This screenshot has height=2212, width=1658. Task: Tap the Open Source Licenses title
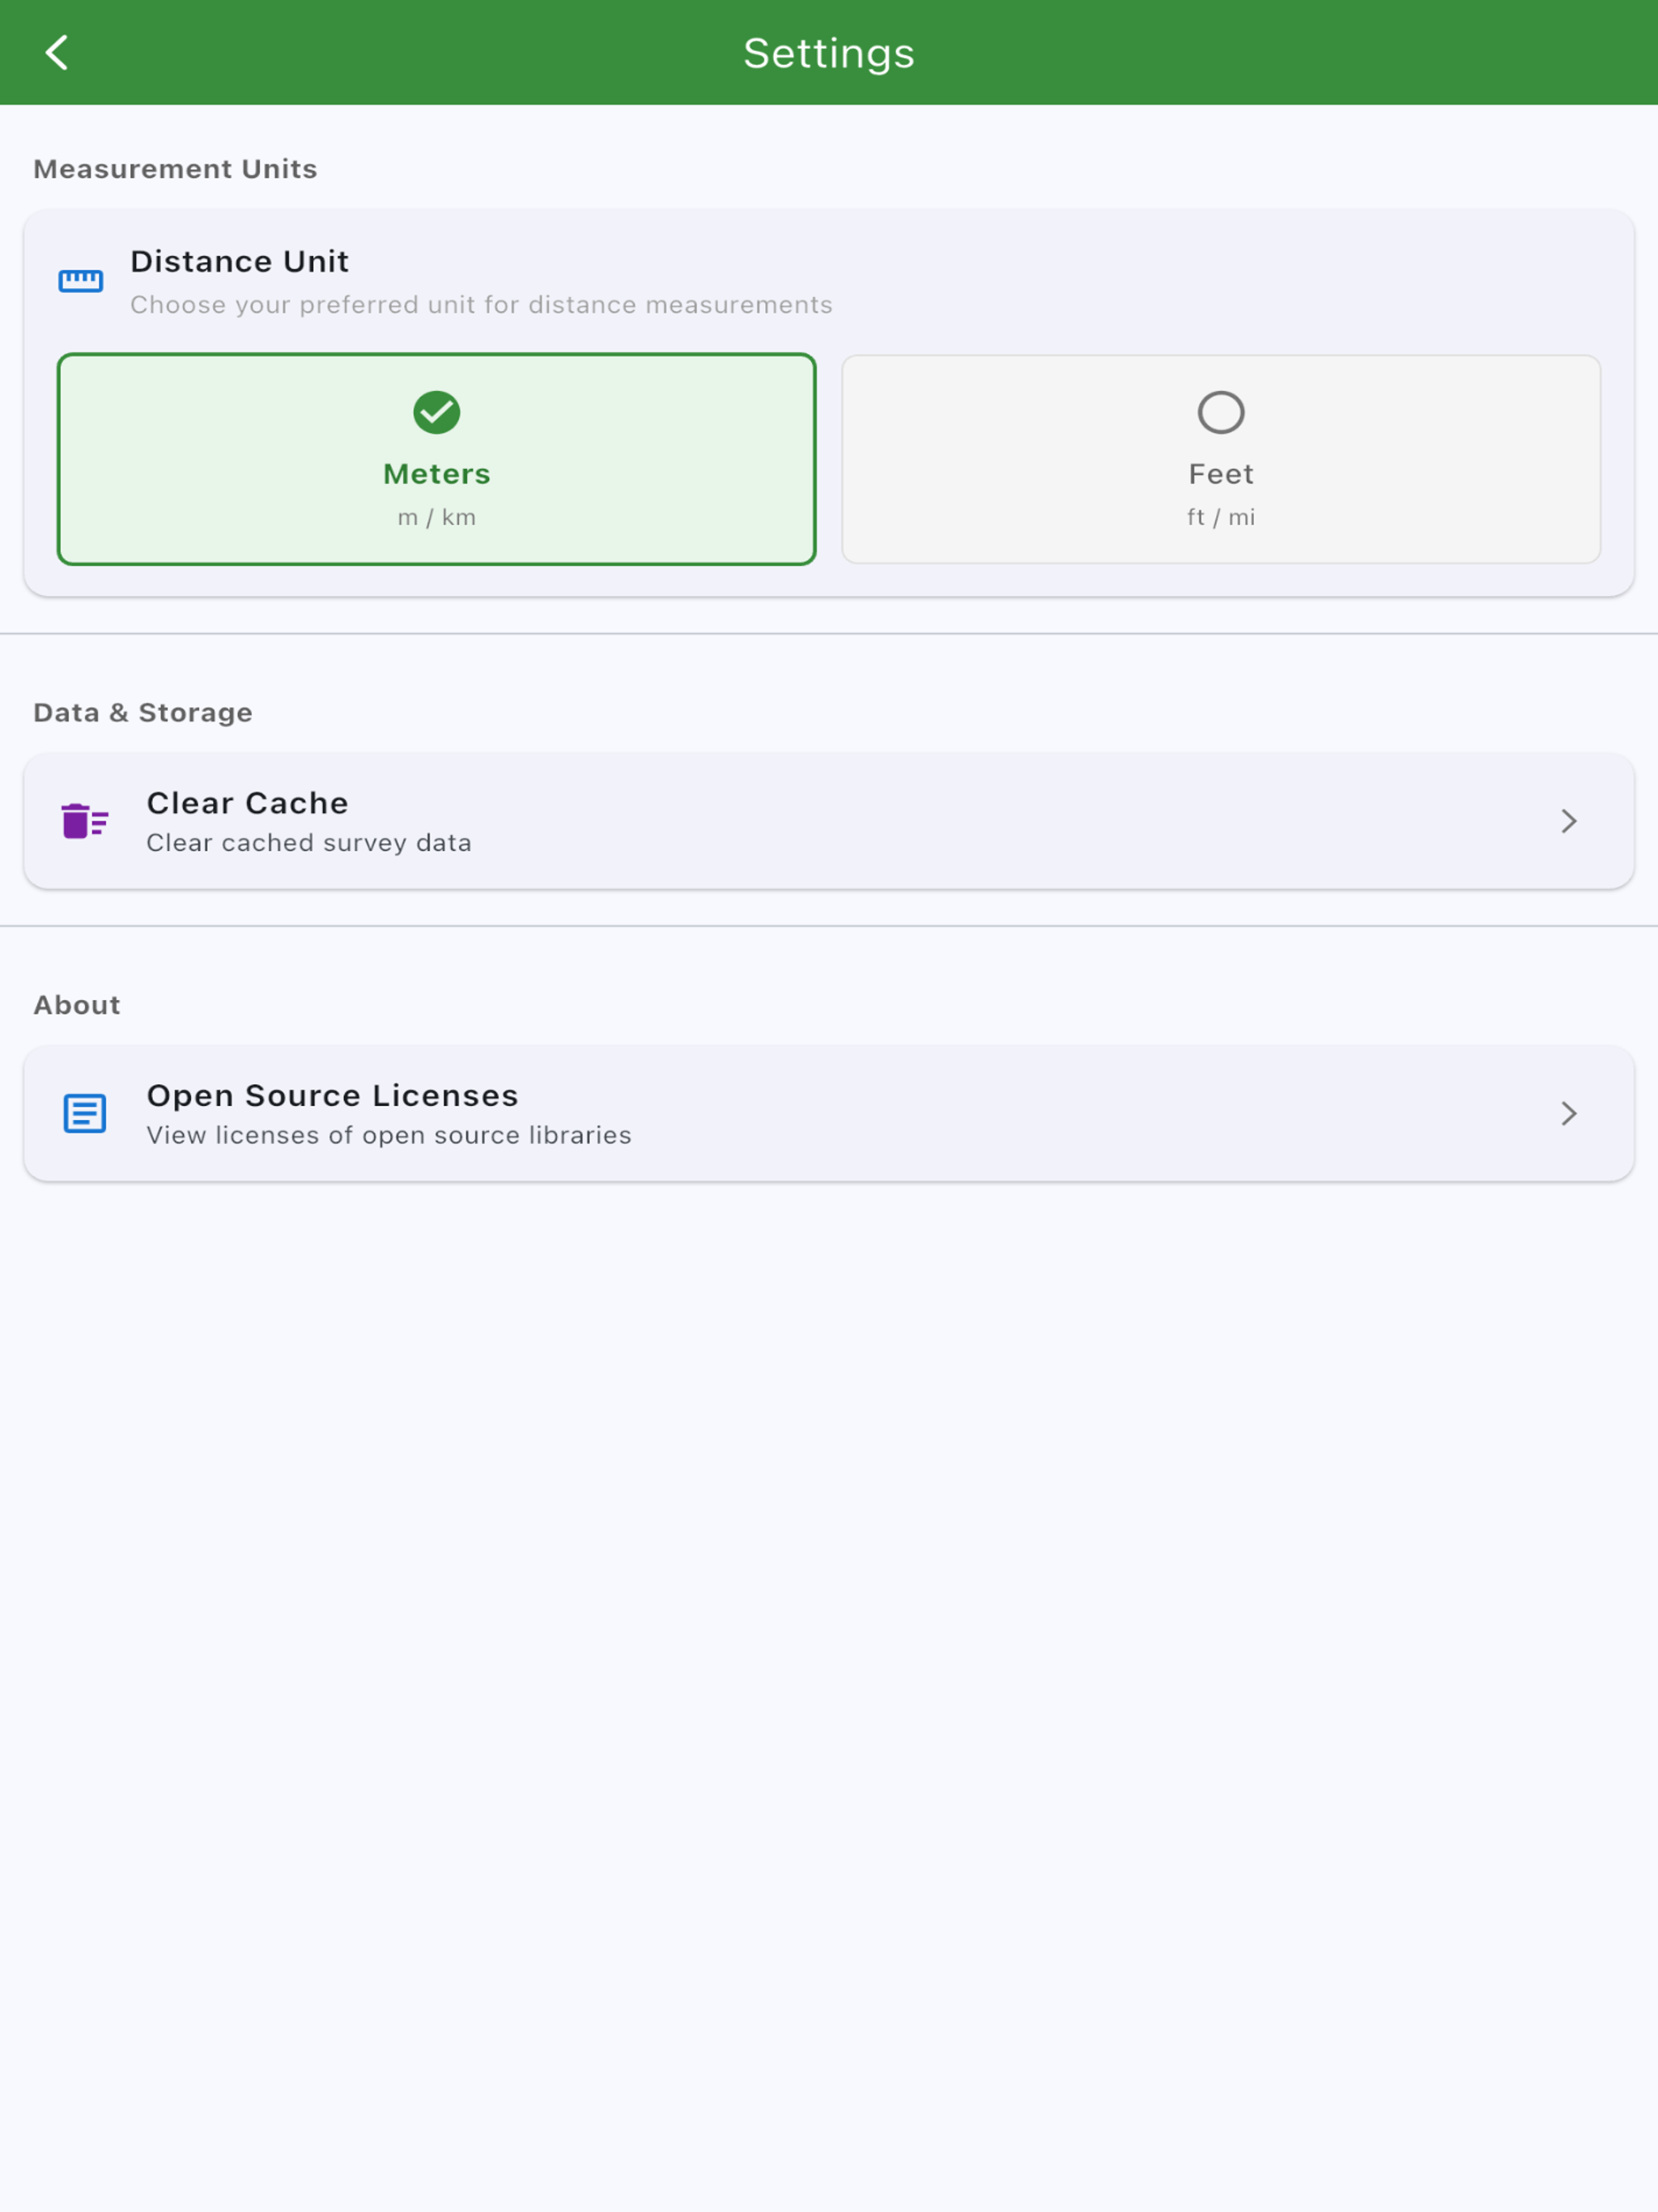(x=333, y=1095)
